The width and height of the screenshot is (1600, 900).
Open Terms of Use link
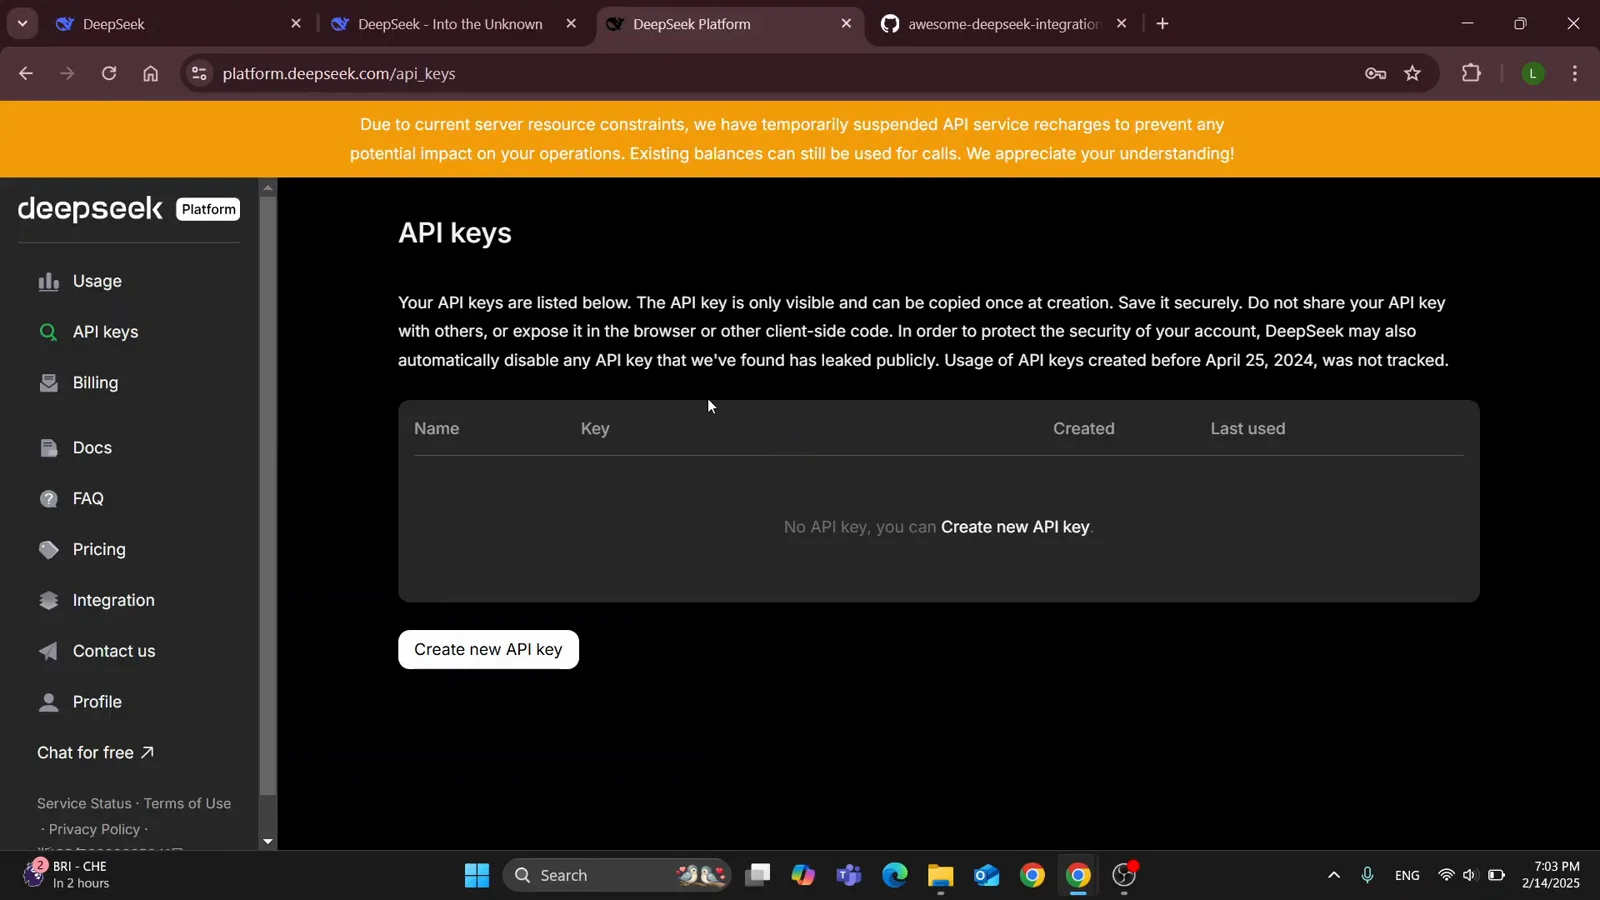pyautogui.click(x=187, y=804)
